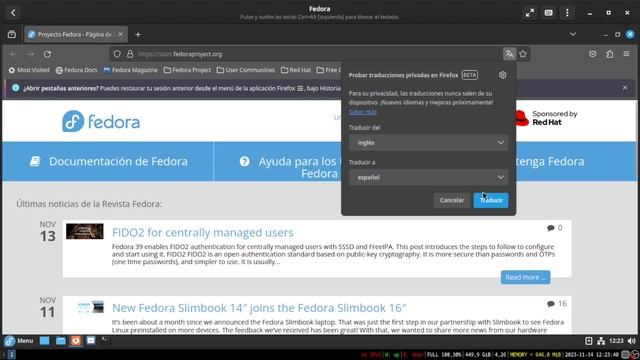Open Fedora Docs bookmark
Image resolution: width=640 pixels, height=360 pixels.
(77, 70)
